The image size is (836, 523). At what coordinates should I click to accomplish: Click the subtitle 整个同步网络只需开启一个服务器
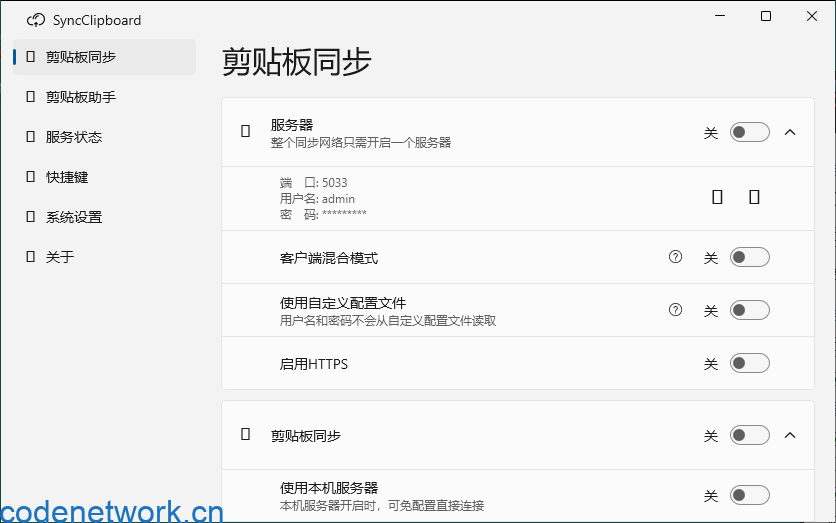[361, 143]
